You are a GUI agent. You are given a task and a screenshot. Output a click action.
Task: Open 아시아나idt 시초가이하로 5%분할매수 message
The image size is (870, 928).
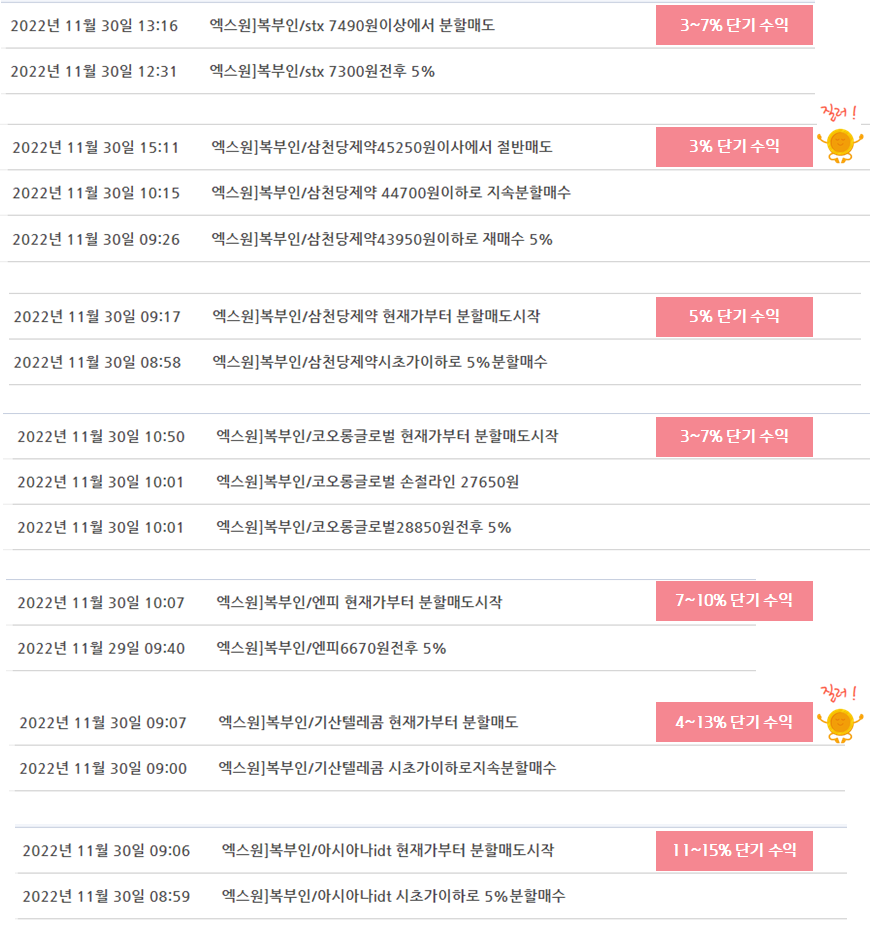click(x=394, y=896)
